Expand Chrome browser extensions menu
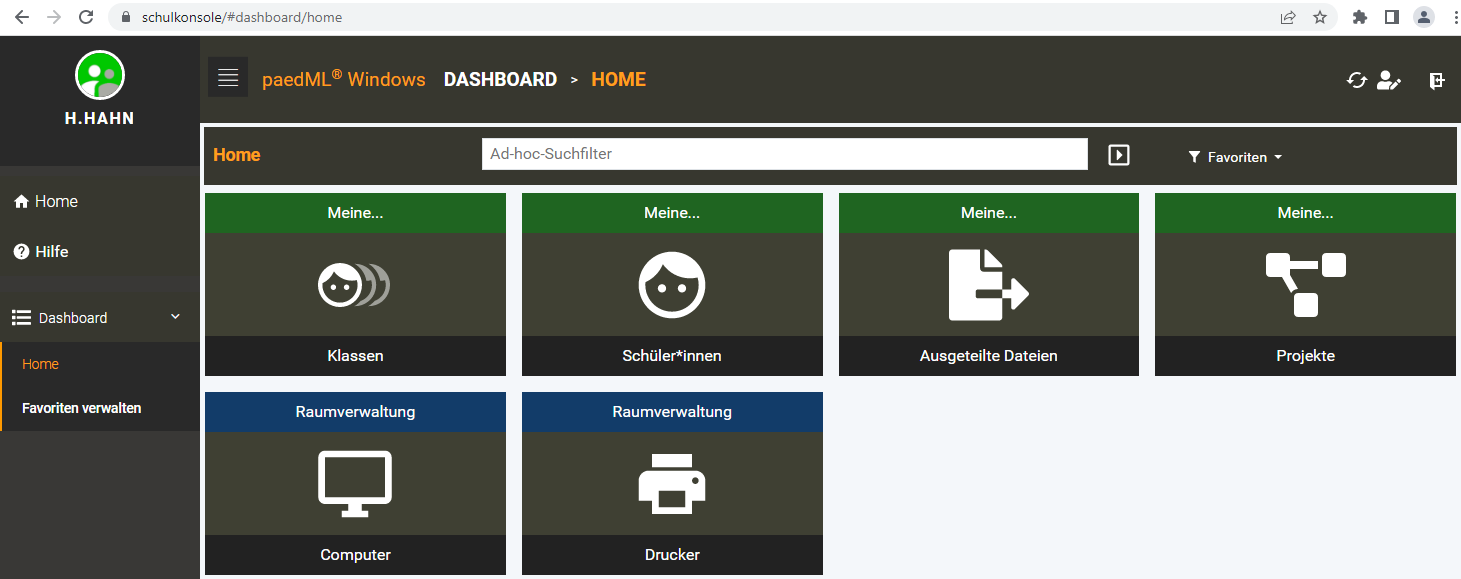Screen dimensions: 1461x579 [1360, 17]
